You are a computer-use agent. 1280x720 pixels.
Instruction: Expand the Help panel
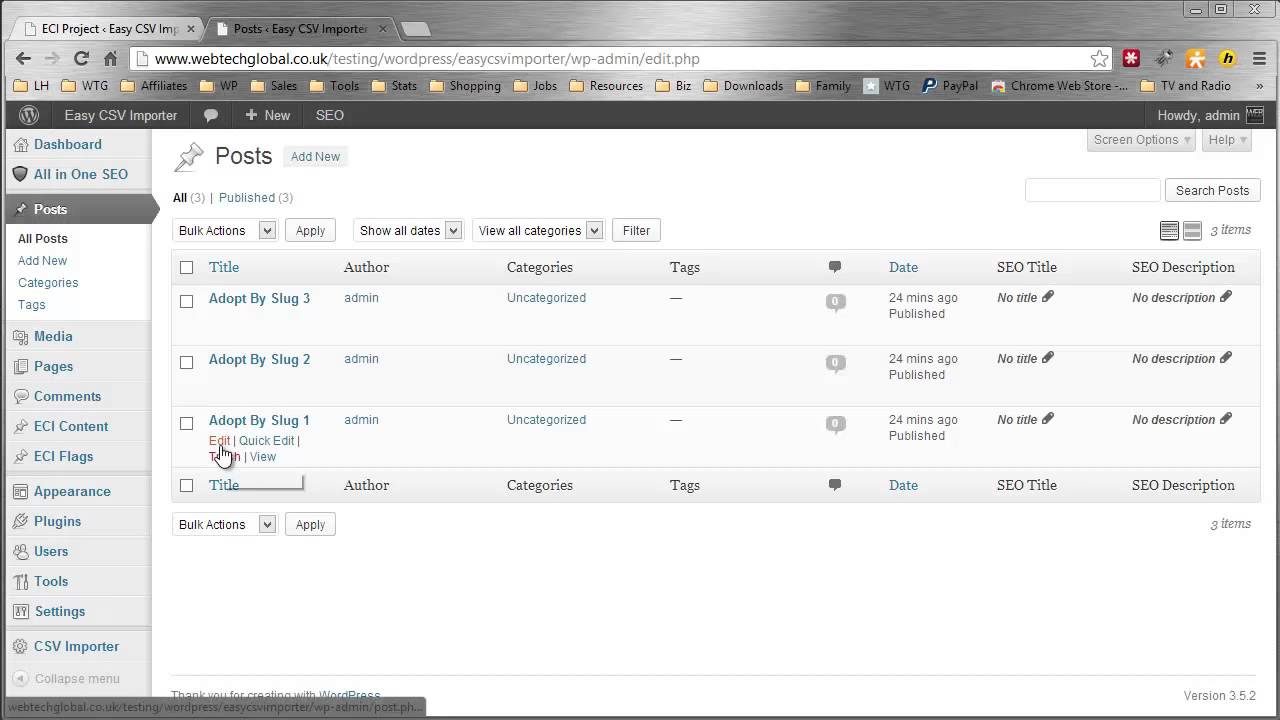(1228, 140)
